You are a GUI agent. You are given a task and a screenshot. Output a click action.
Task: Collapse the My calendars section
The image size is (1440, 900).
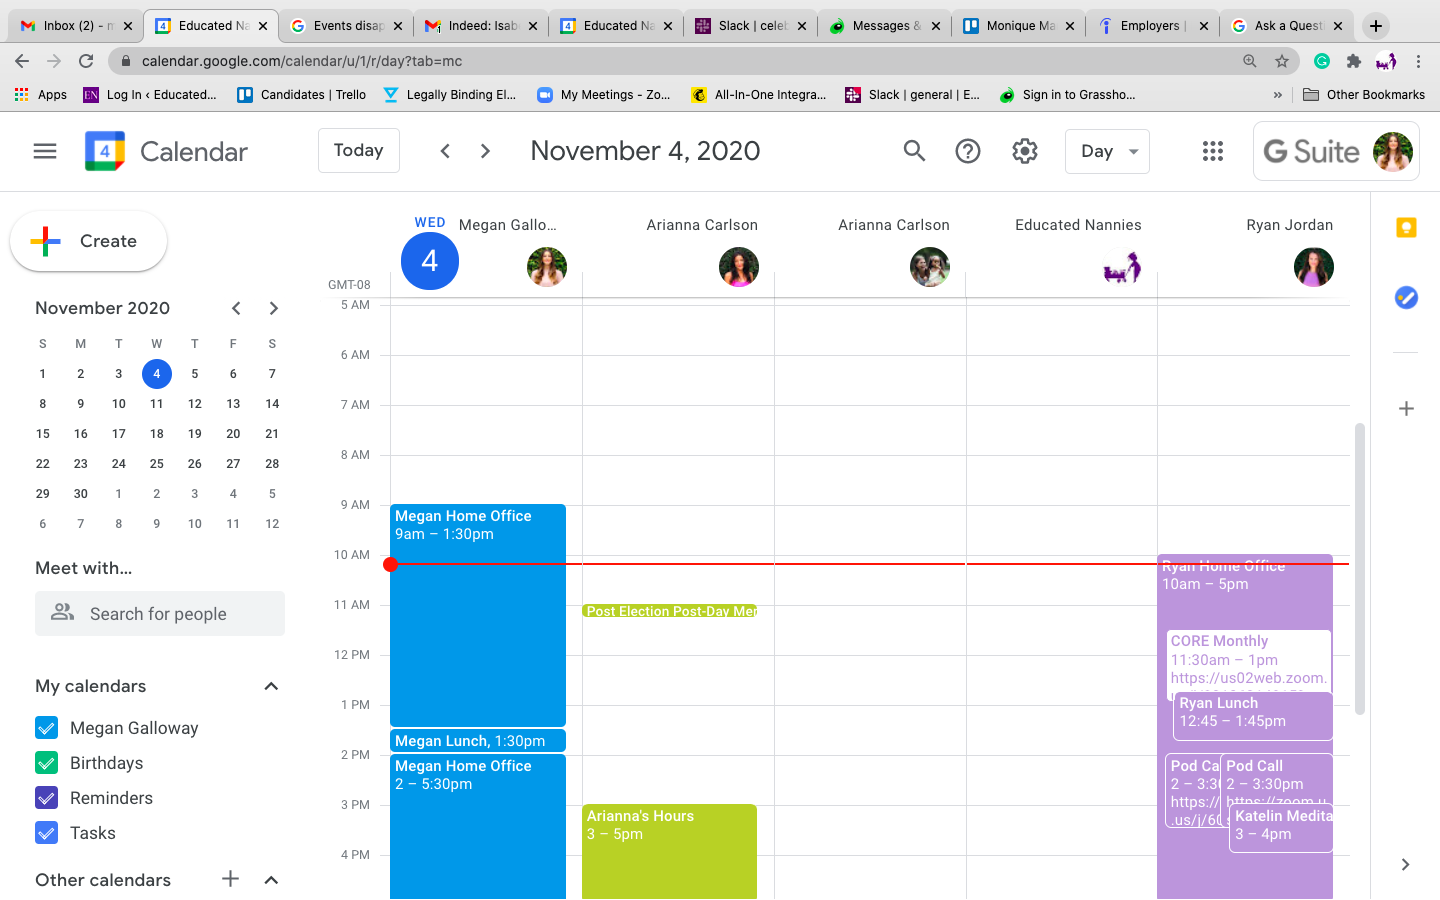pyautogui.click(x=270, y=686)
